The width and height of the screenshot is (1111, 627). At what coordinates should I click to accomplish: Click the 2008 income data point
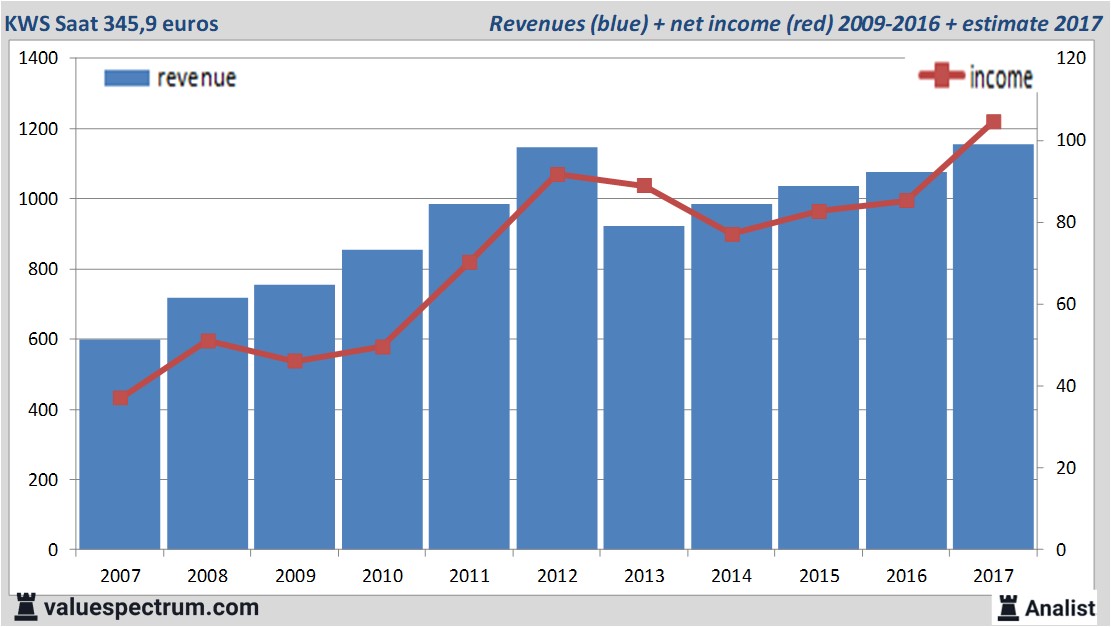[x=208, y=341]
